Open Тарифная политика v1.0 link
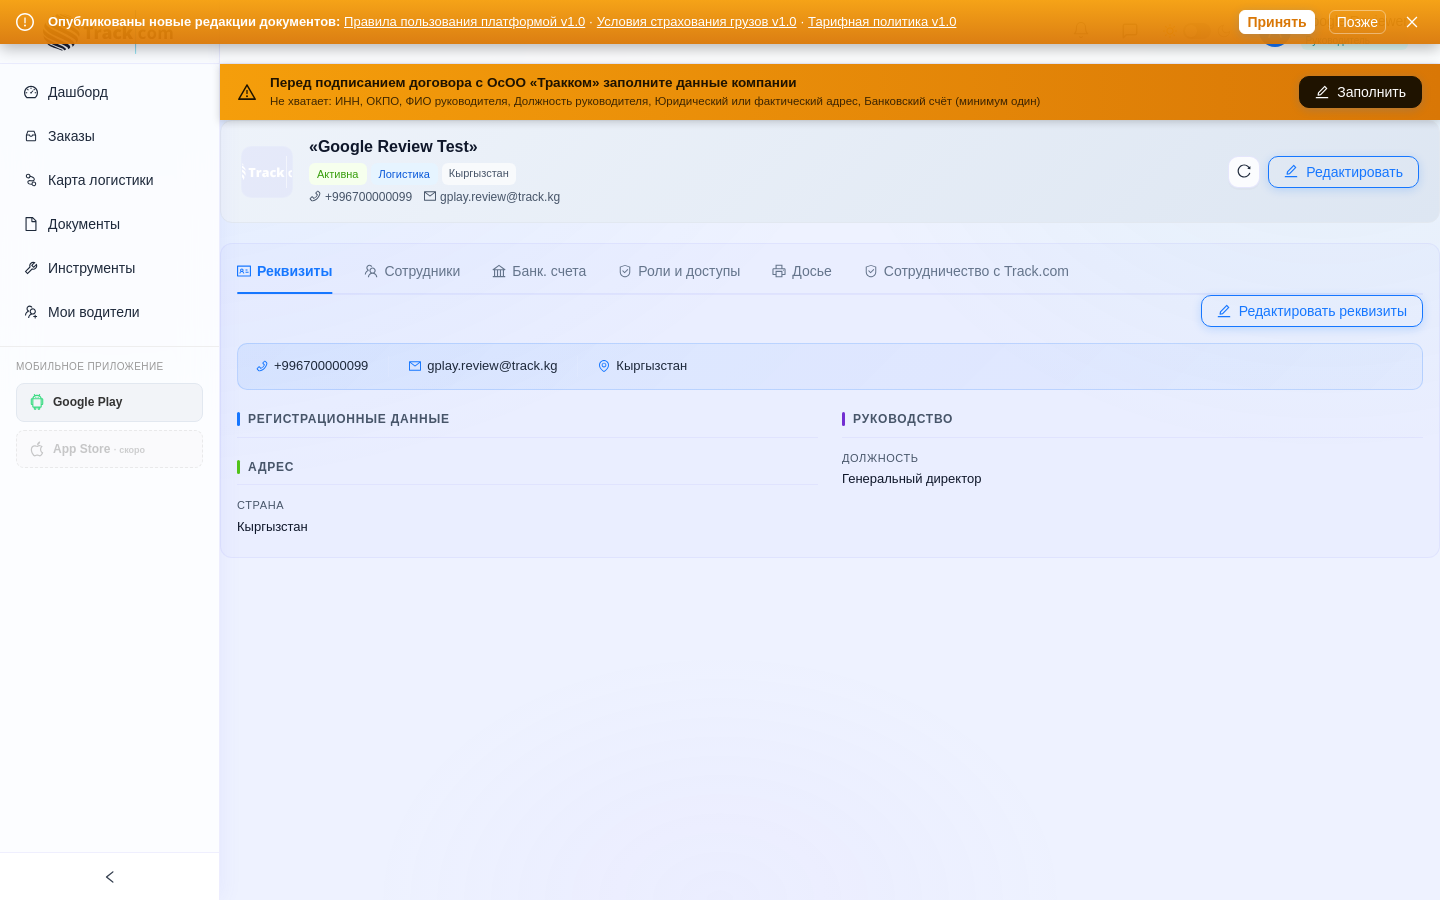 click(x=882, y=22)
